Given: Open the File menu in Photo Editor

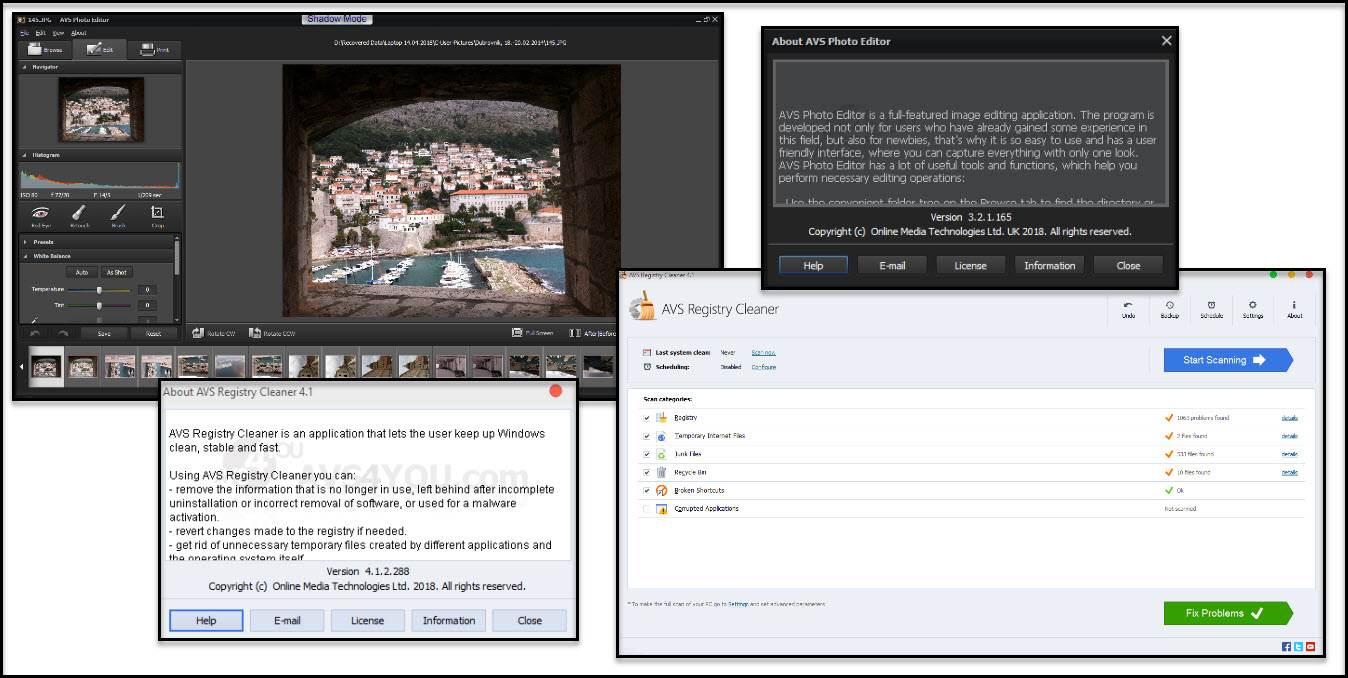Looking at the screenshot, I should [x=24, y=33].
